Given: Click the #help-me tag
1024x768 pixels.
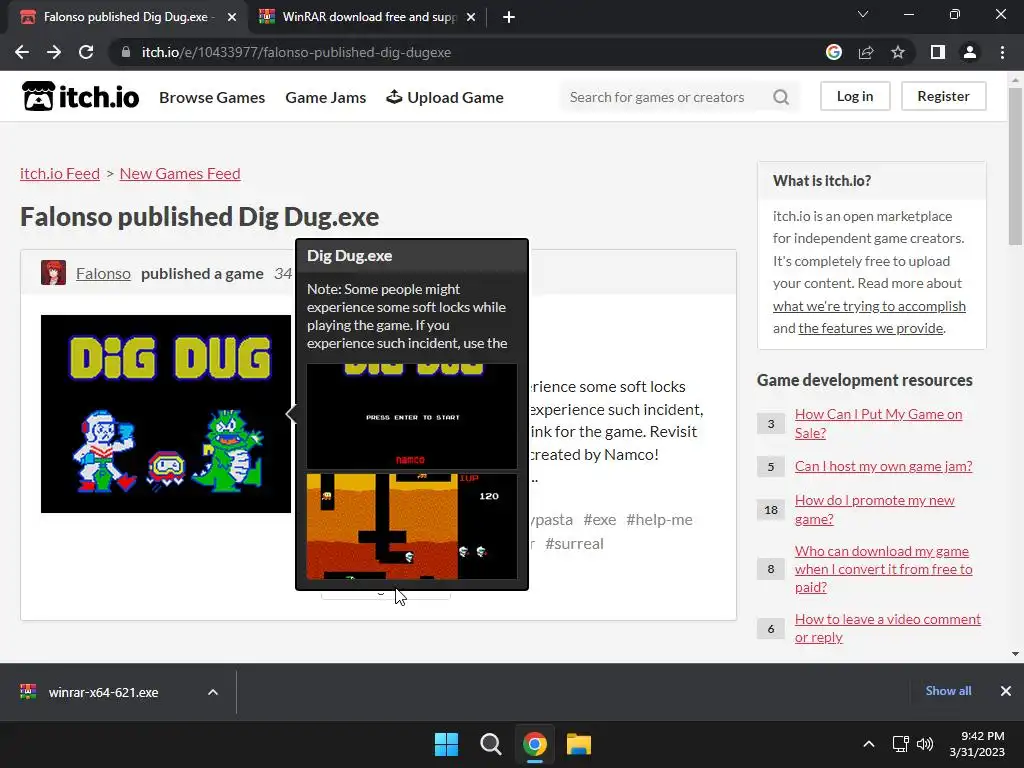Looking at the screenshot, I should point(659,520).
